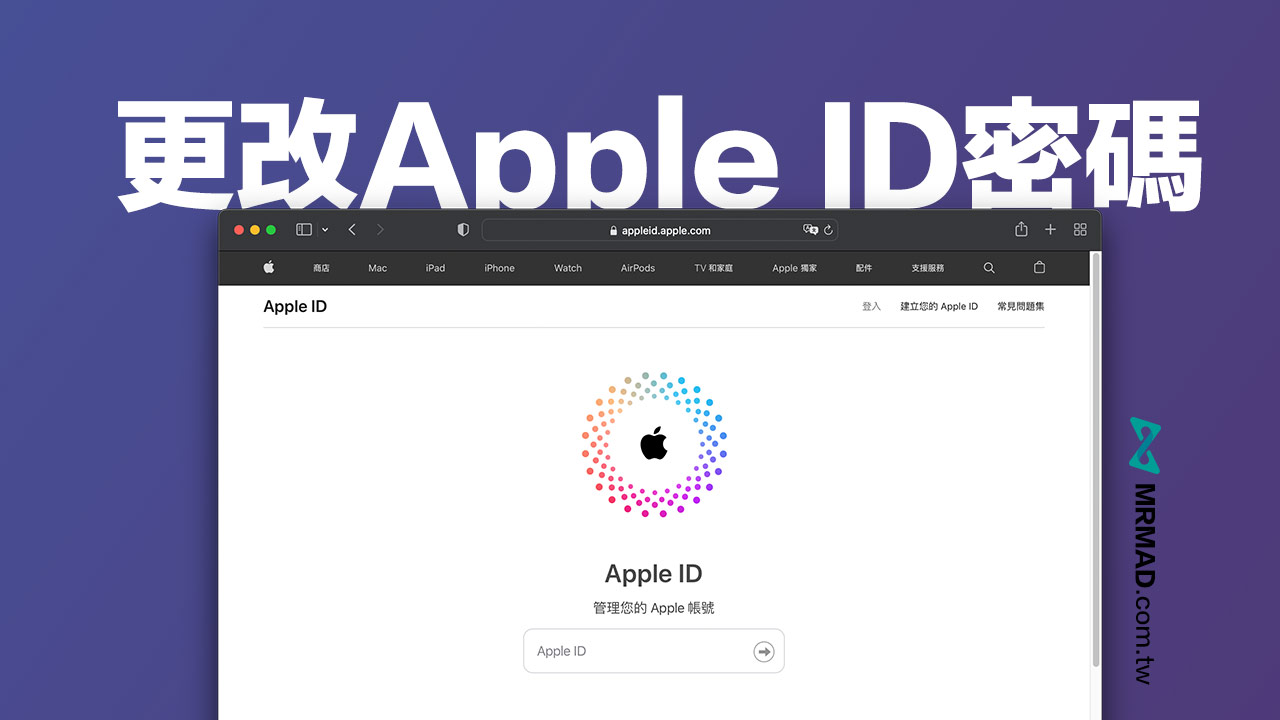Click the privacy report shield icon

463,230
